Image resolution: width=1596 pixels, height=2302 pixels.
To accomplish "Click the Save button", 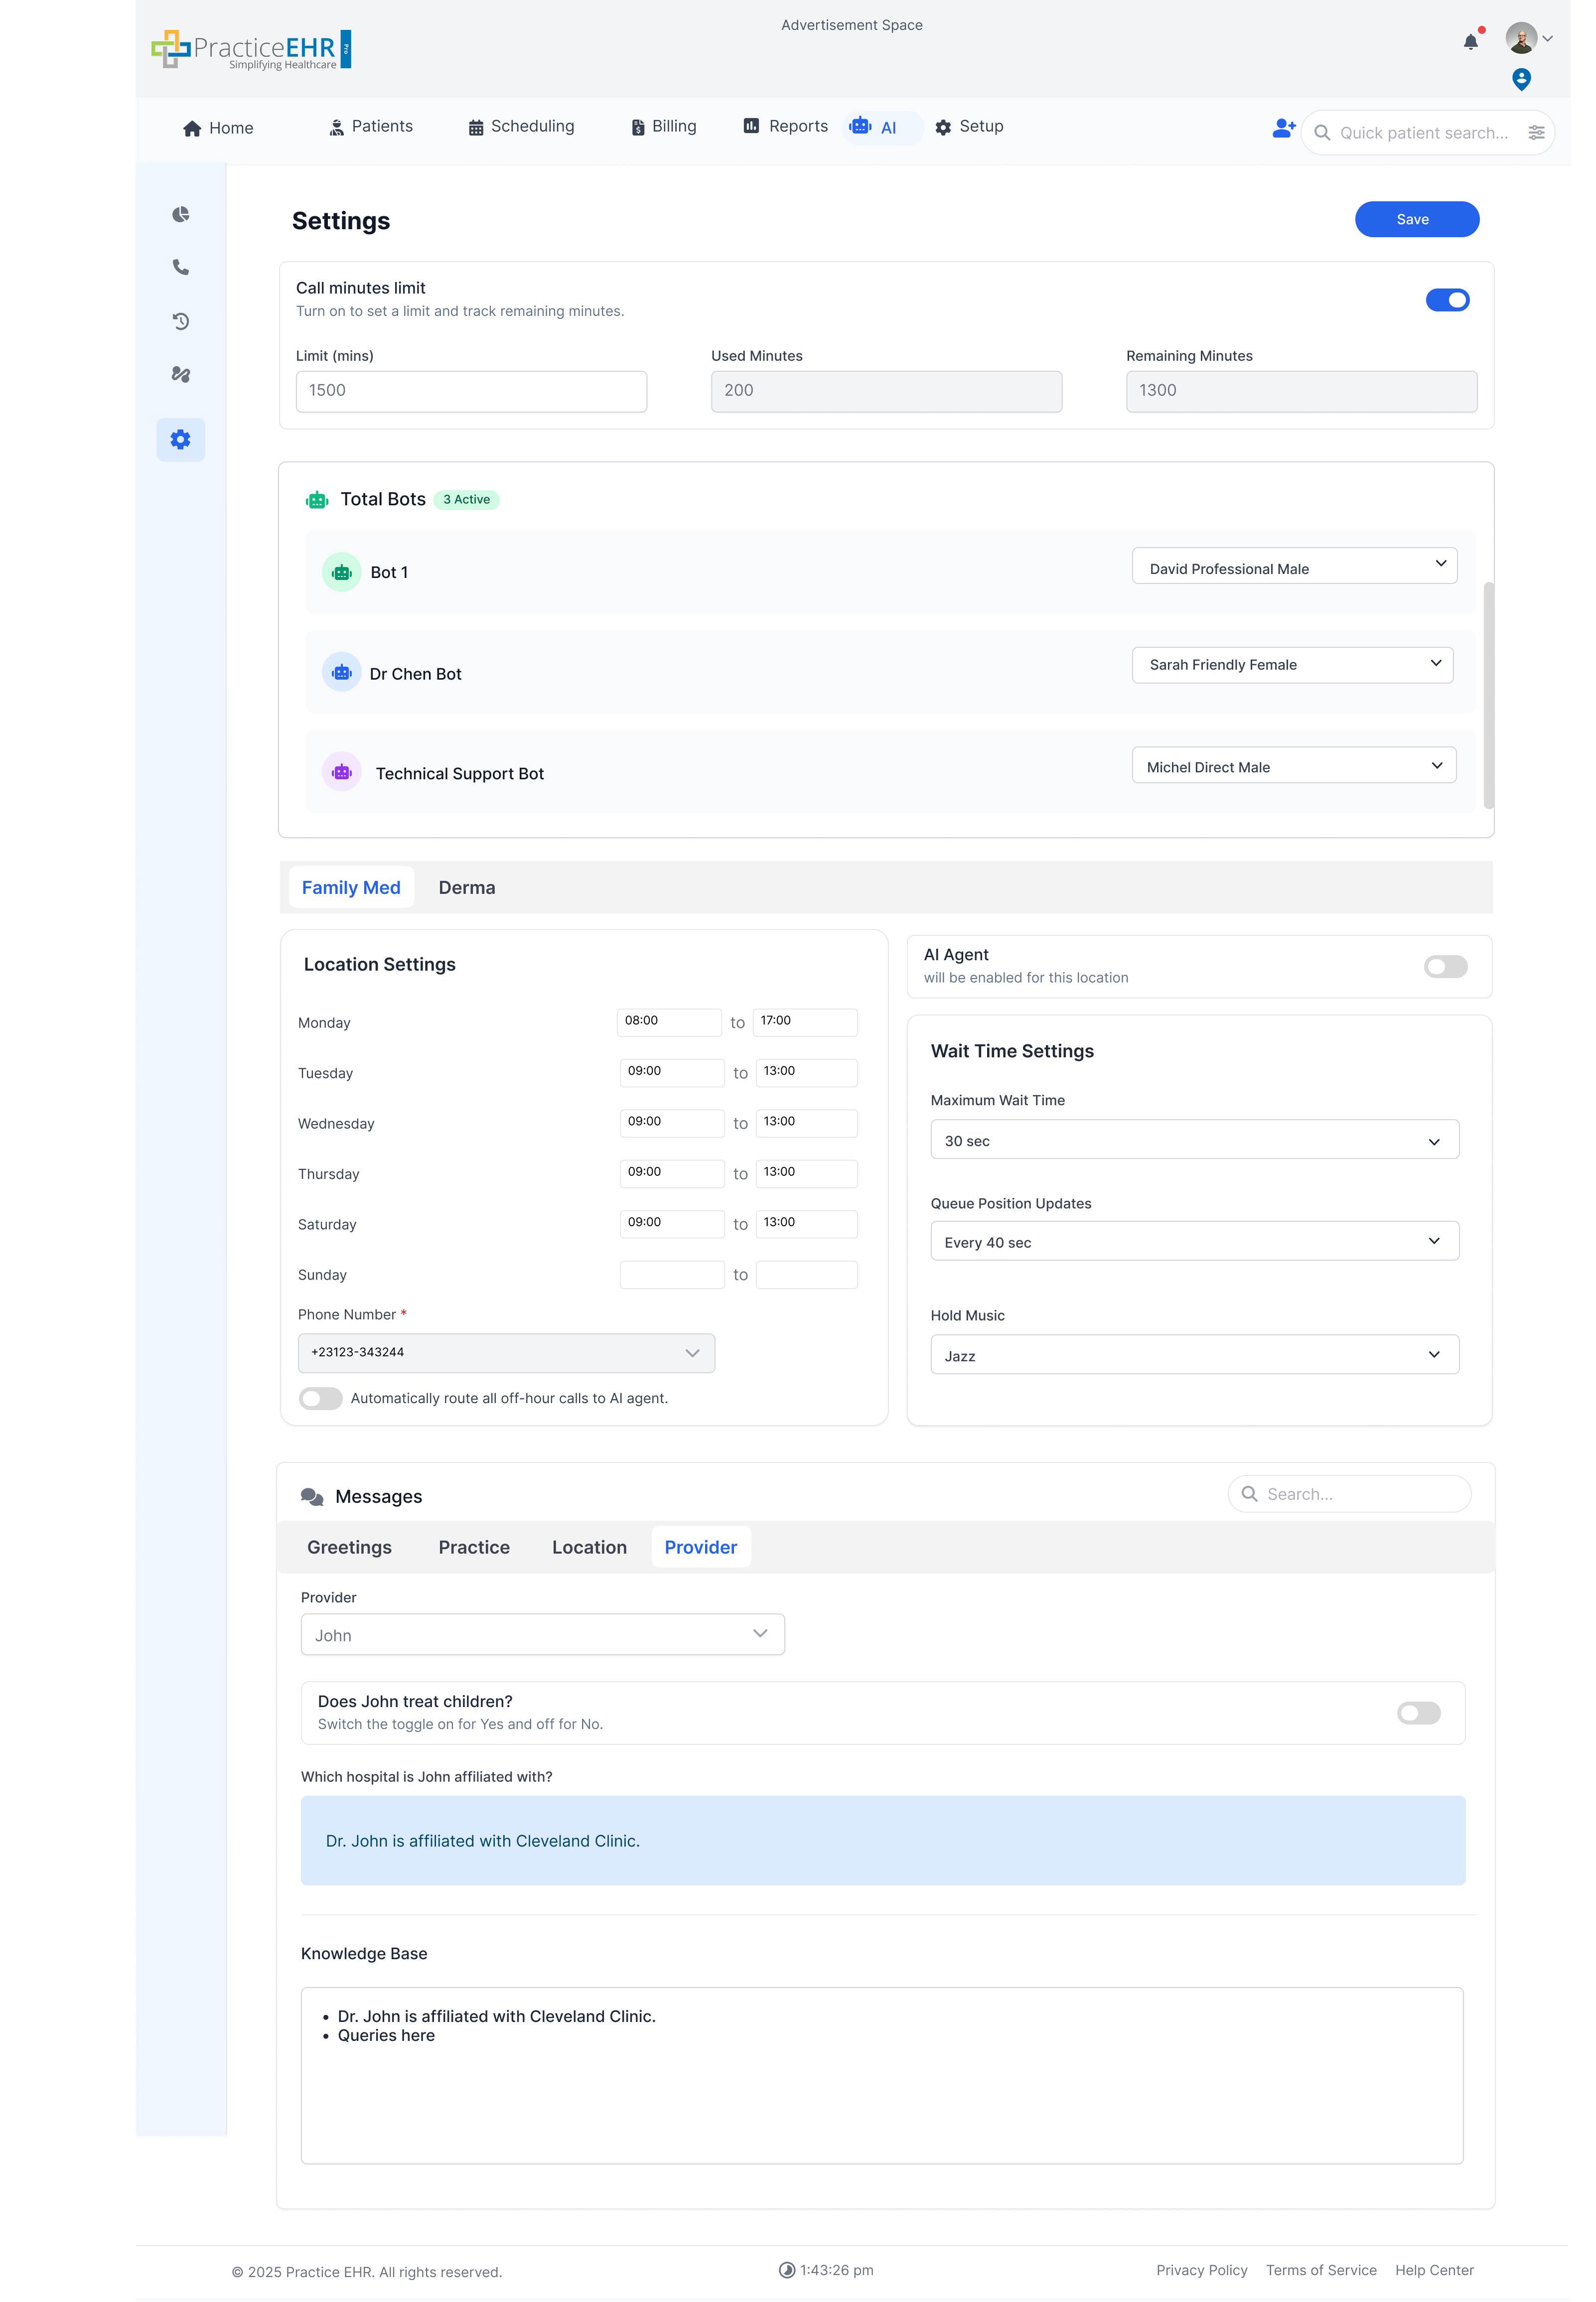I will (x=1416, y=219).
